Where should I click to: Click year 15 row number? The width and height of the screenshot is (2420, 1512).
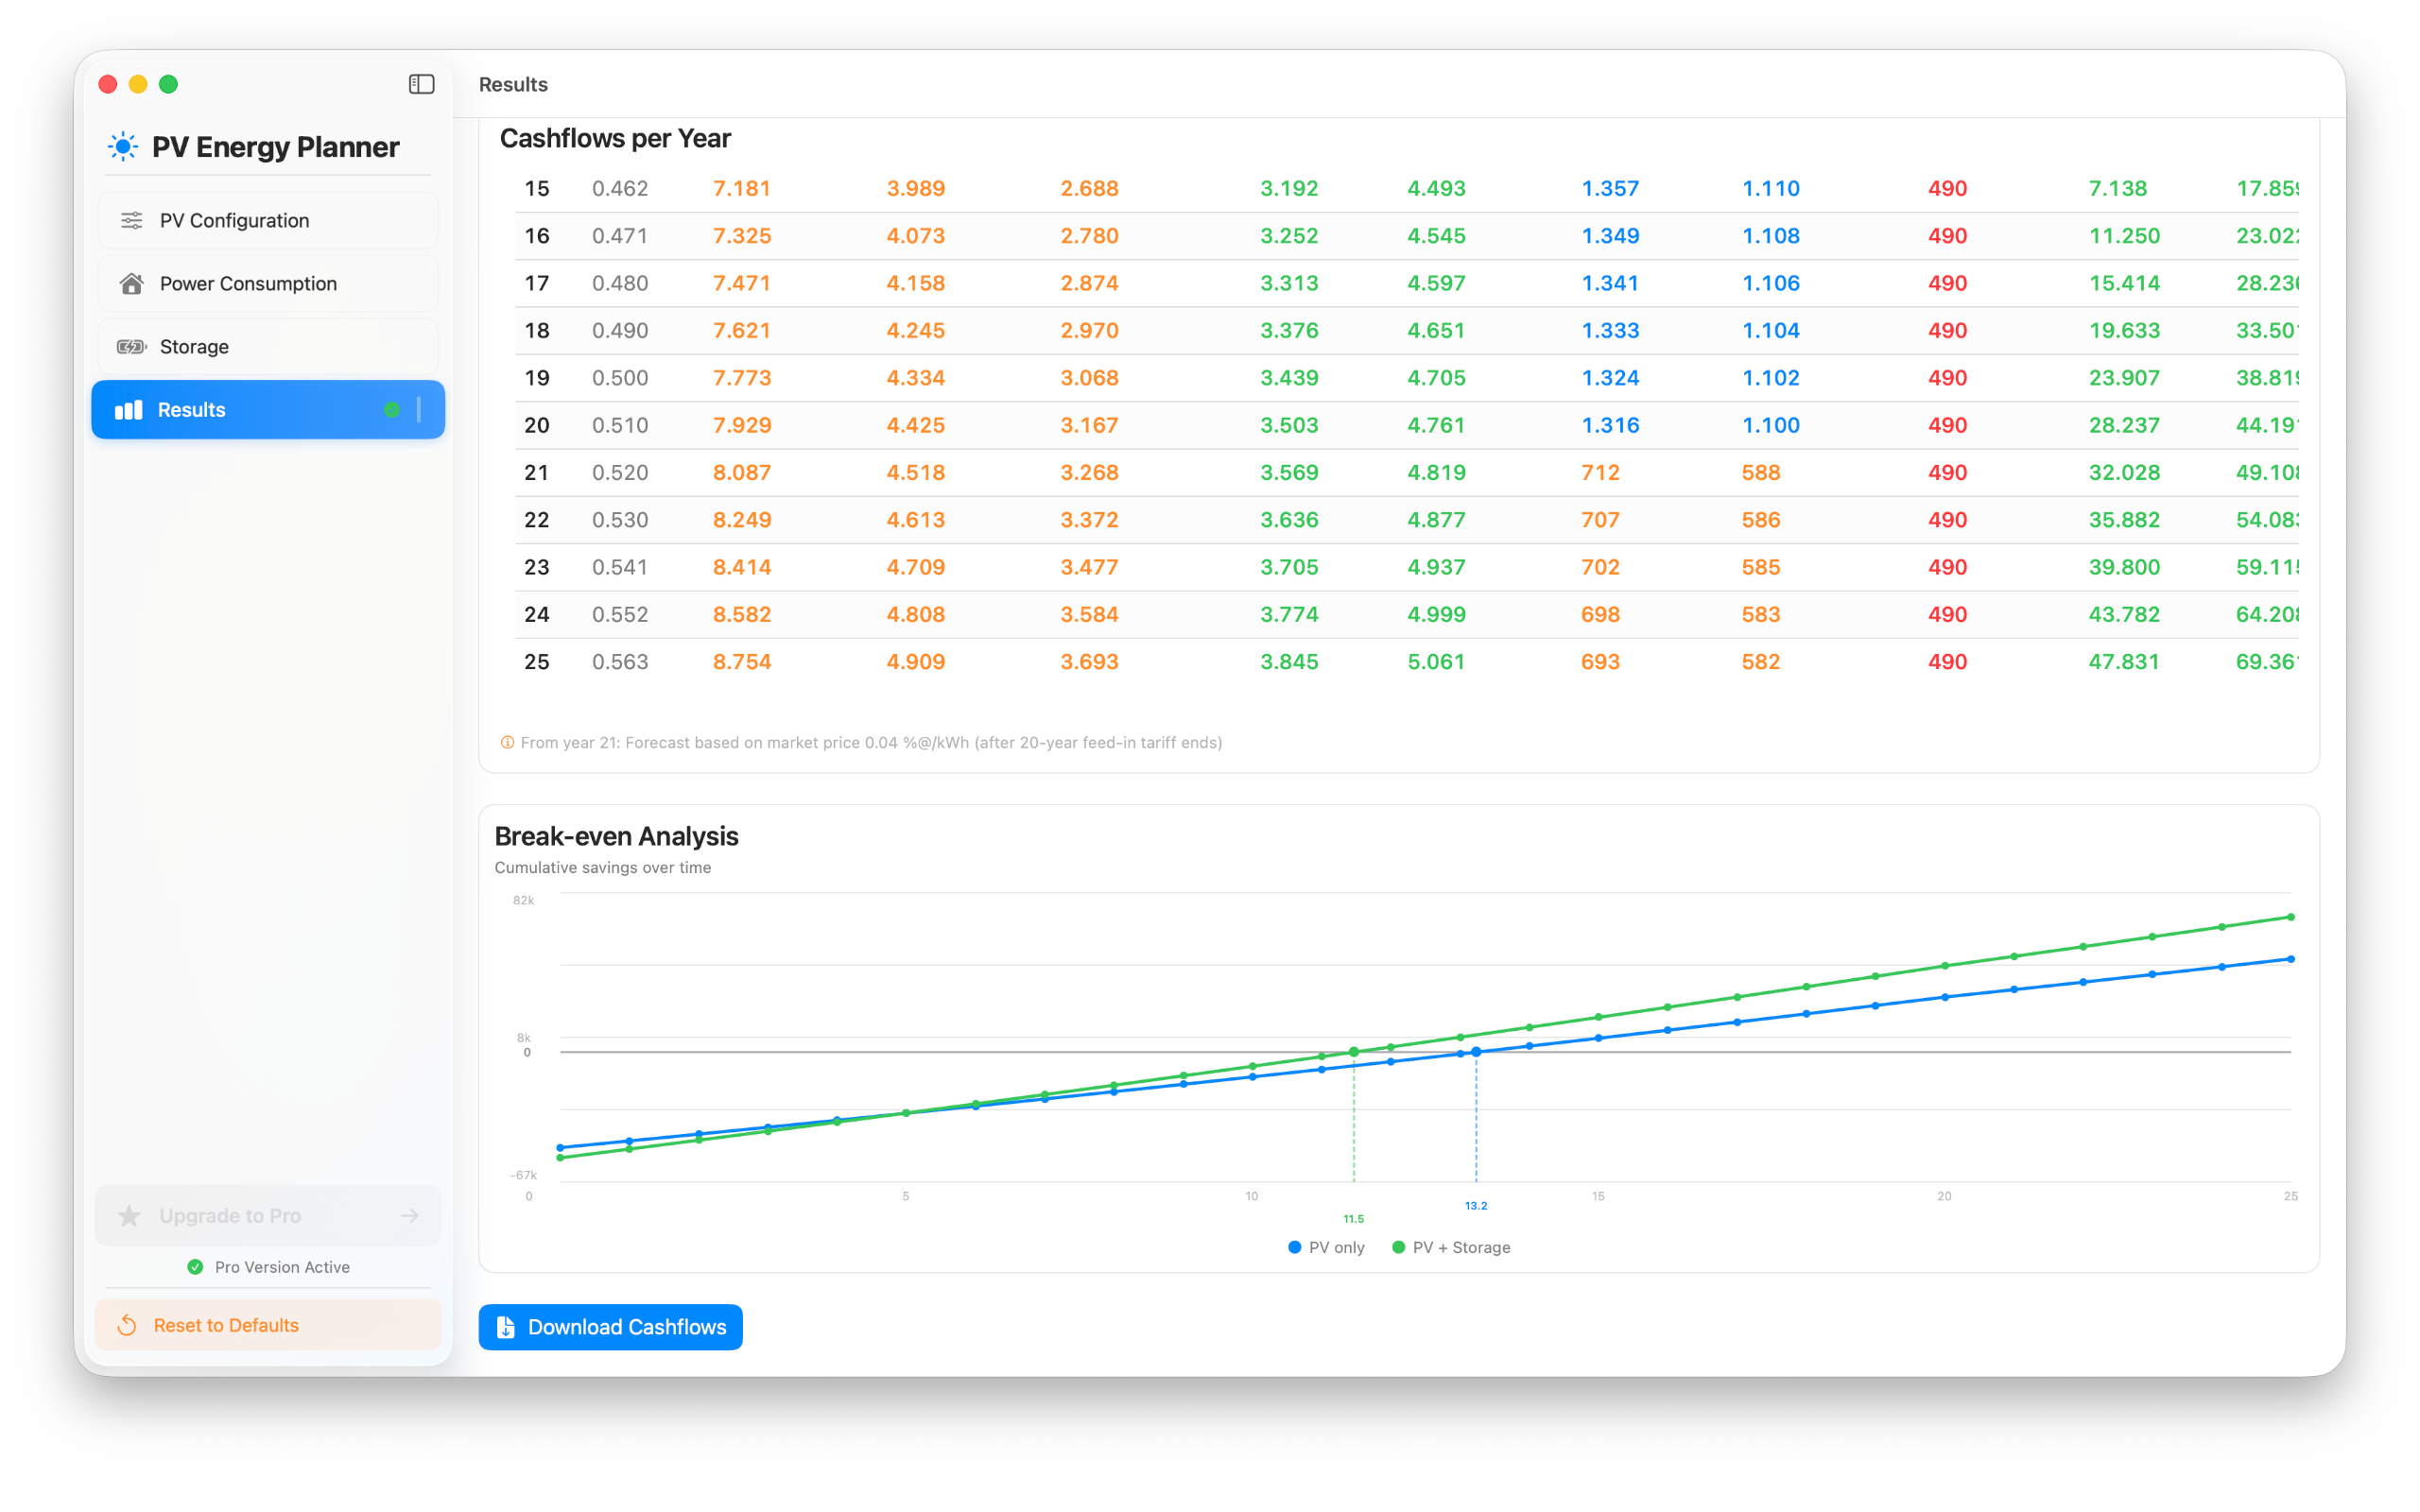click(x=537, y=188)
